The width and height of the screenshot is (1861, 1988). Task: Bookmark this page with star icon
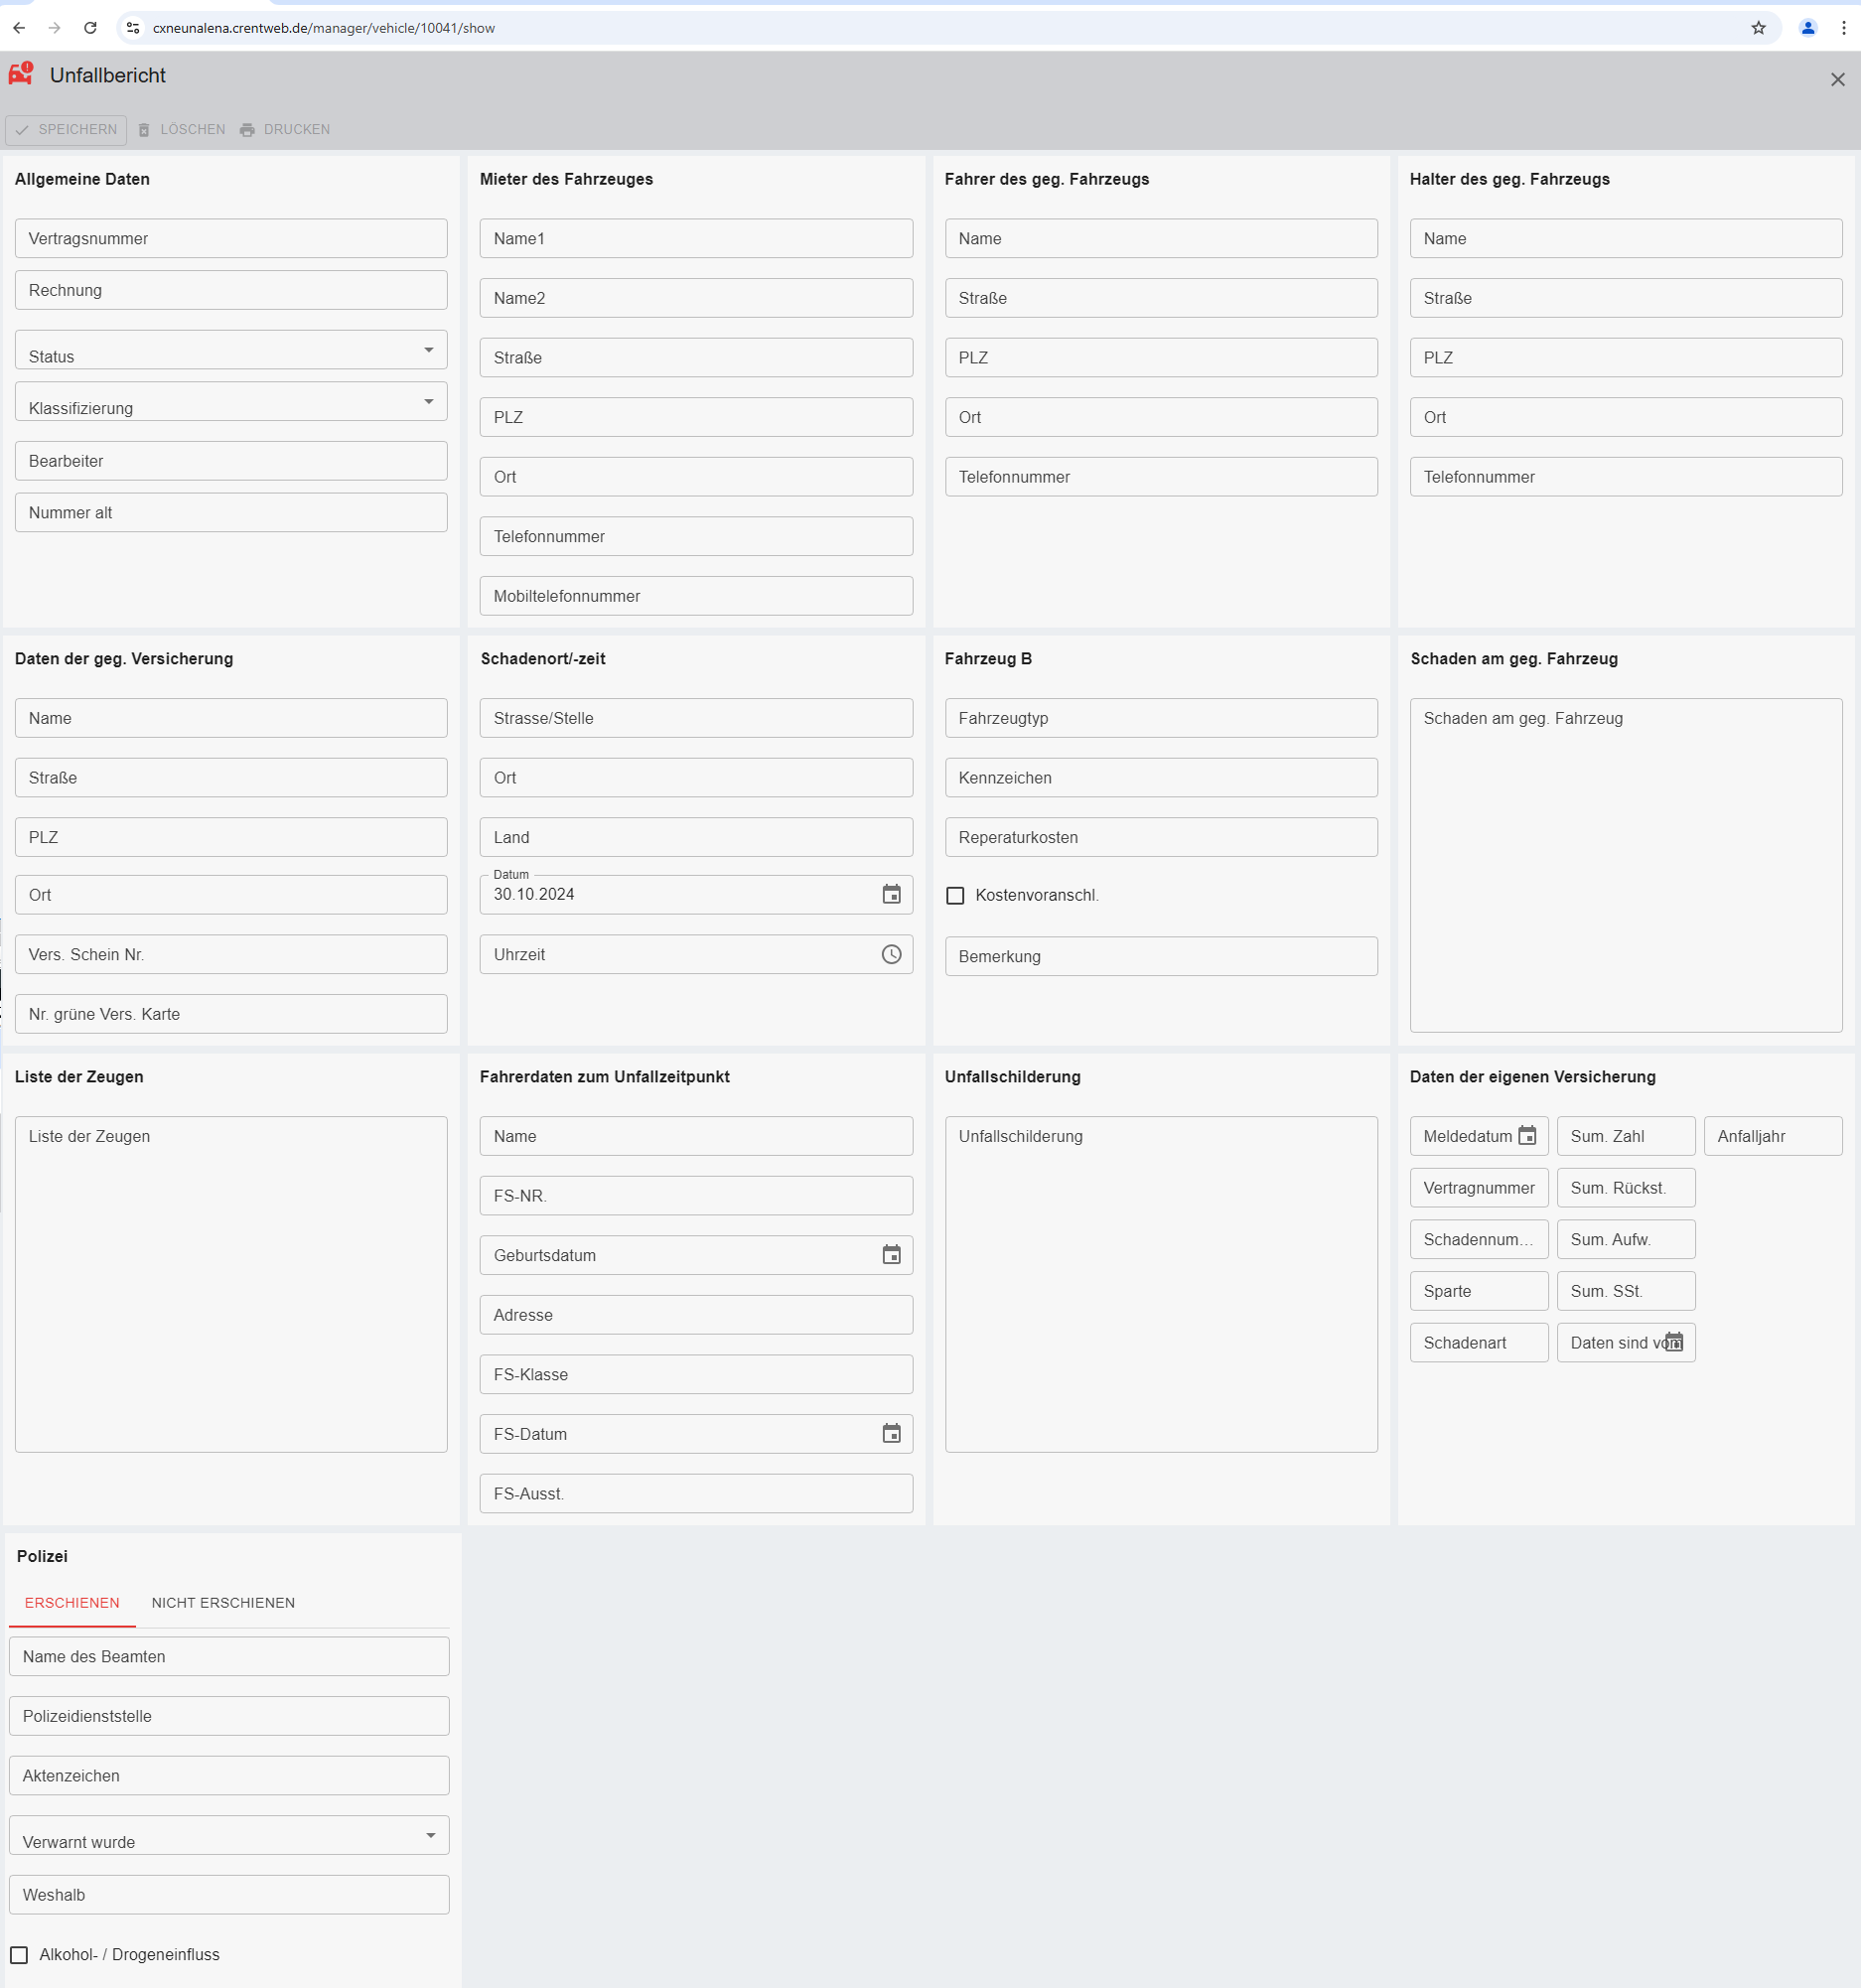[x=1758, y=28]
